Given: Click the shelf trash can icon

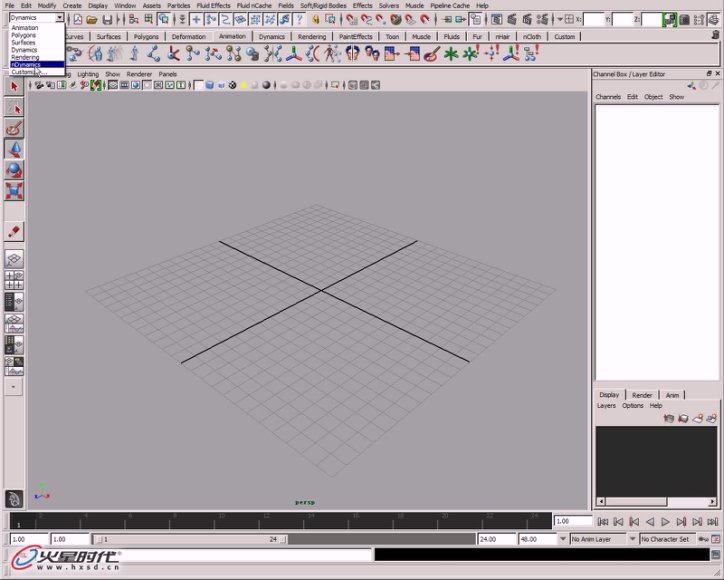Looking at the screenshot, I should pos(715,35).
